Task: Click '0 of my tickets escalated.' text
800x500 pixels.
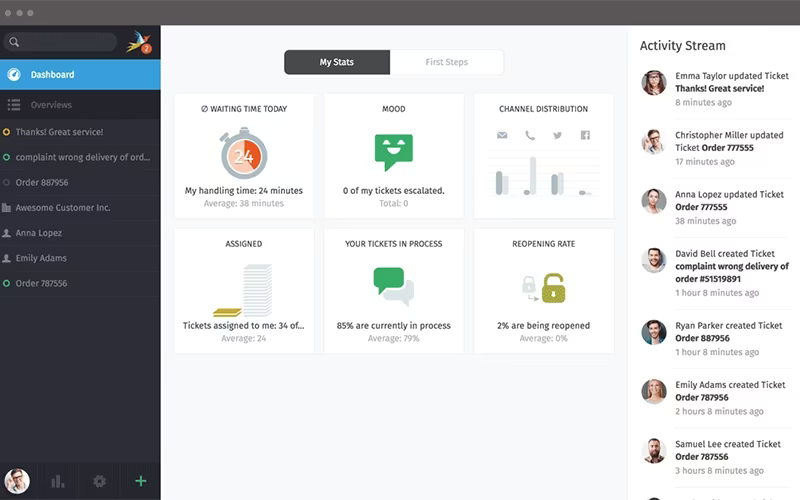Action: coord(393,191)
